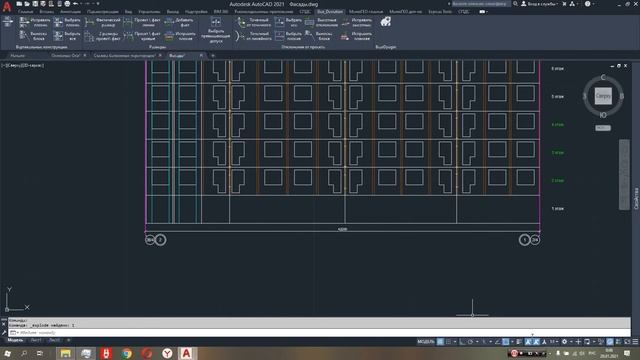
Task: Toggle Object Snap in the status bar
Action: (505, 342)
